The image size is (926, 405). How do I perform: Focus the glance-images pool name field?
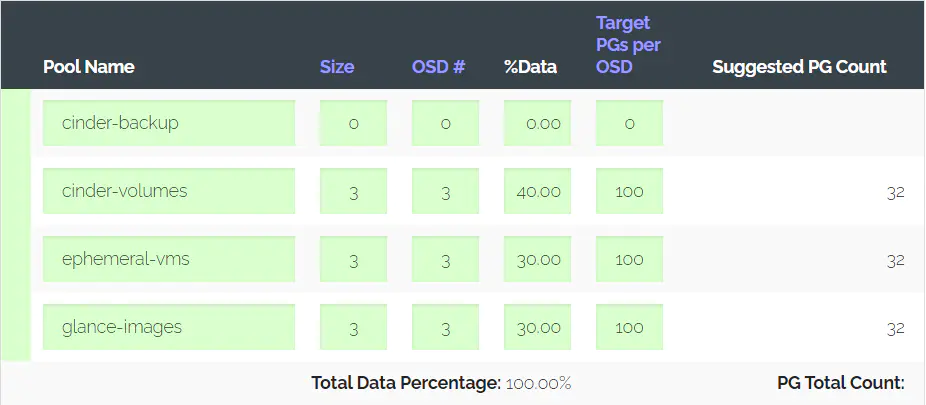pos(168,327)
